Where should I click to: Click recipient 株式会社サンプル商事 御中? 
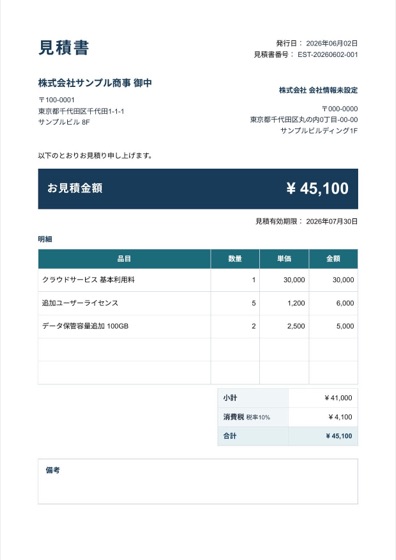coord(95,83)
